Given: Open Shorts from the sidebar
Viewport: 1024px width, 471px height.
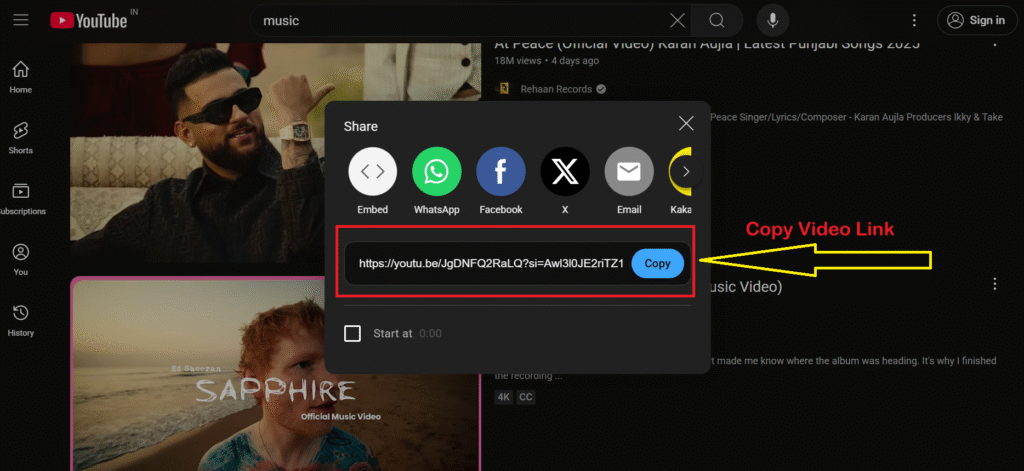Looking at the screenshot, I should [x=21, y=138].
